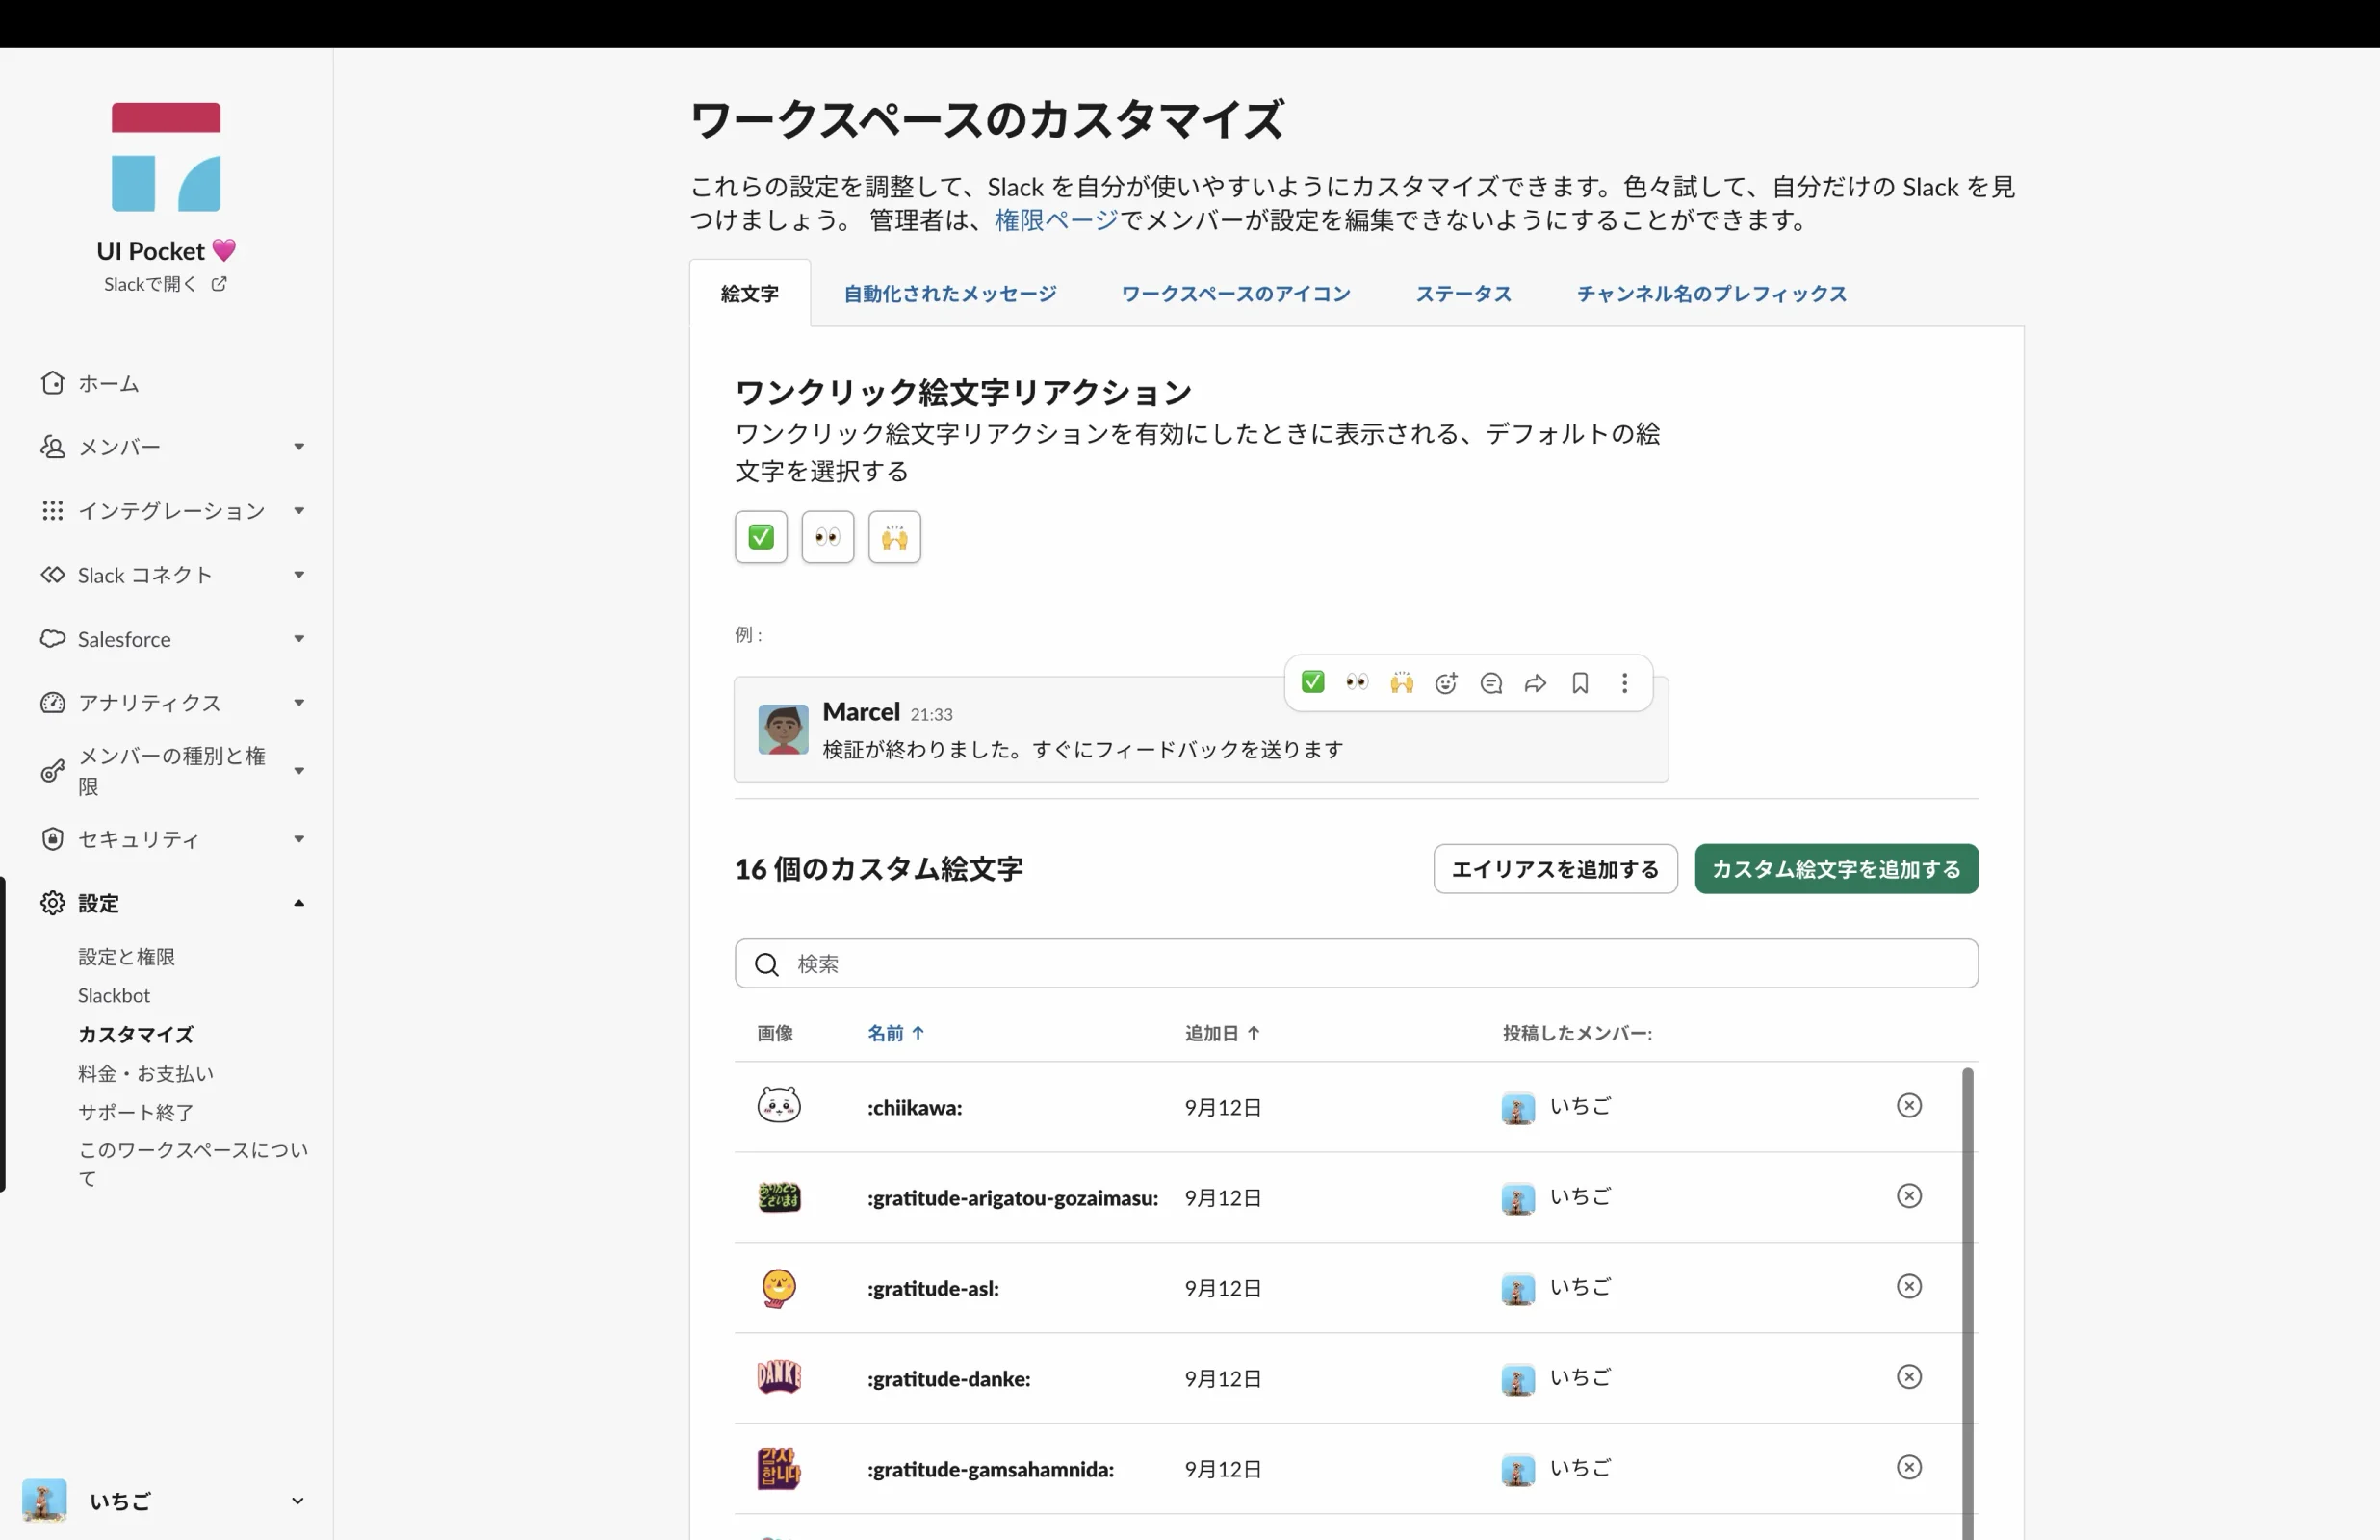The height and width of the screenshot is (1540, 2380).
Task: Click the Members icon in sidebar
Action: pos(53,447)
